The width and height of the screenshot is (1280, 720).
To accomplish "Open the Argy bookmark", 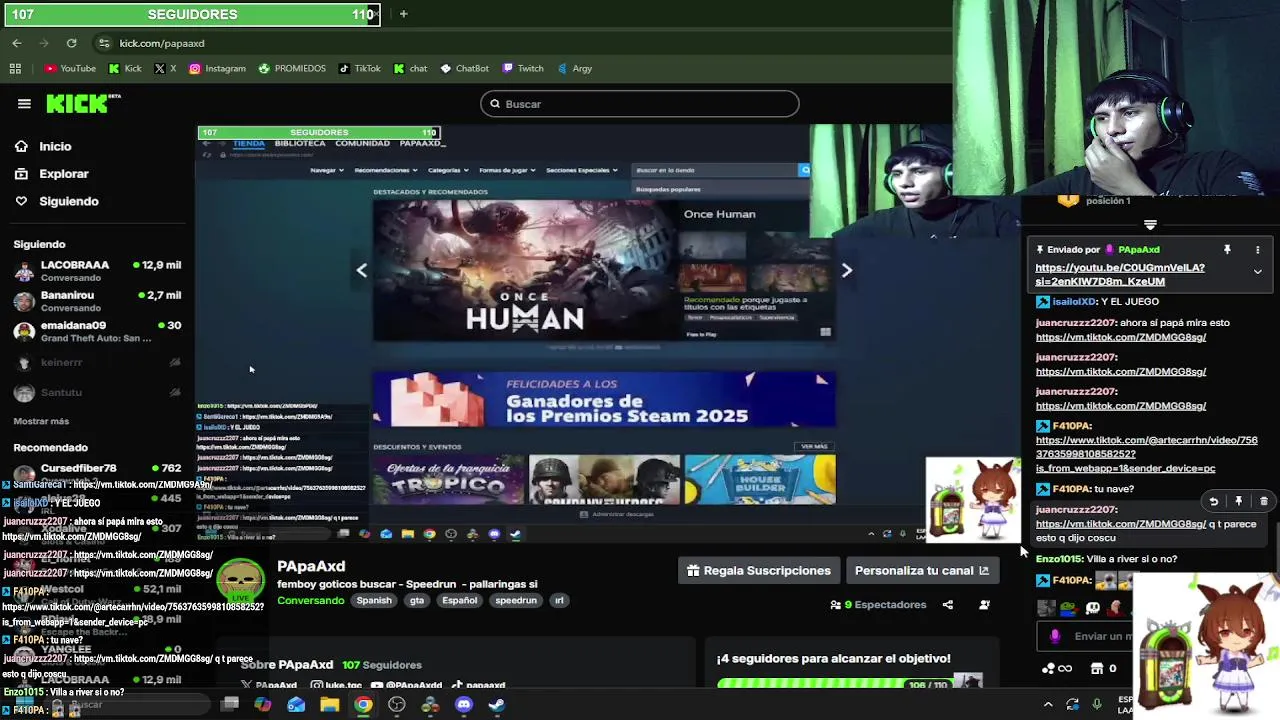I will [x=574, y=68].
